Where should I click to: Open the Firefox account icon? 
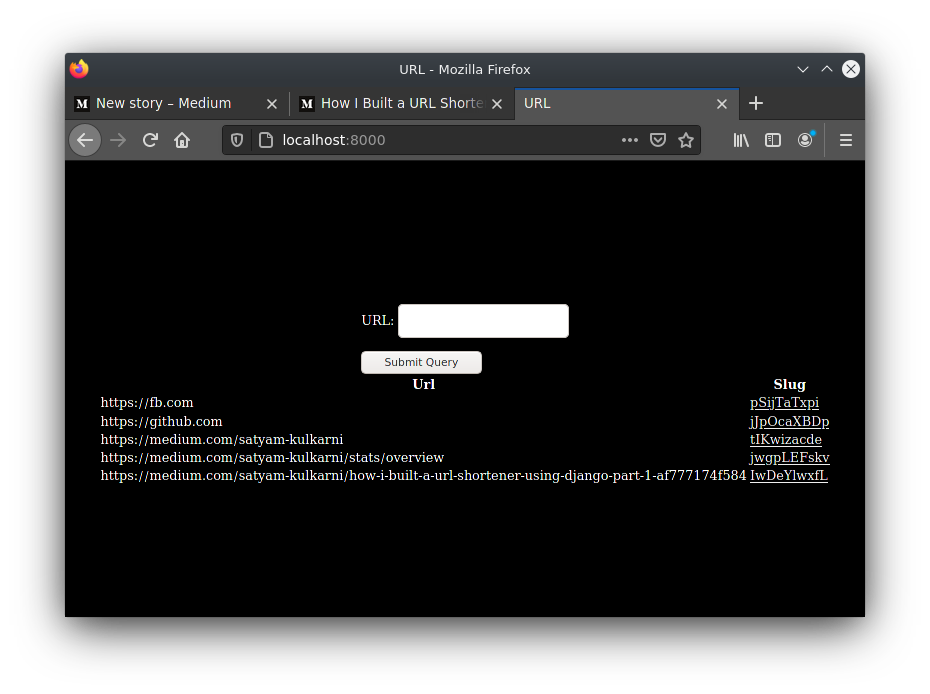click(x=805, y=140)
